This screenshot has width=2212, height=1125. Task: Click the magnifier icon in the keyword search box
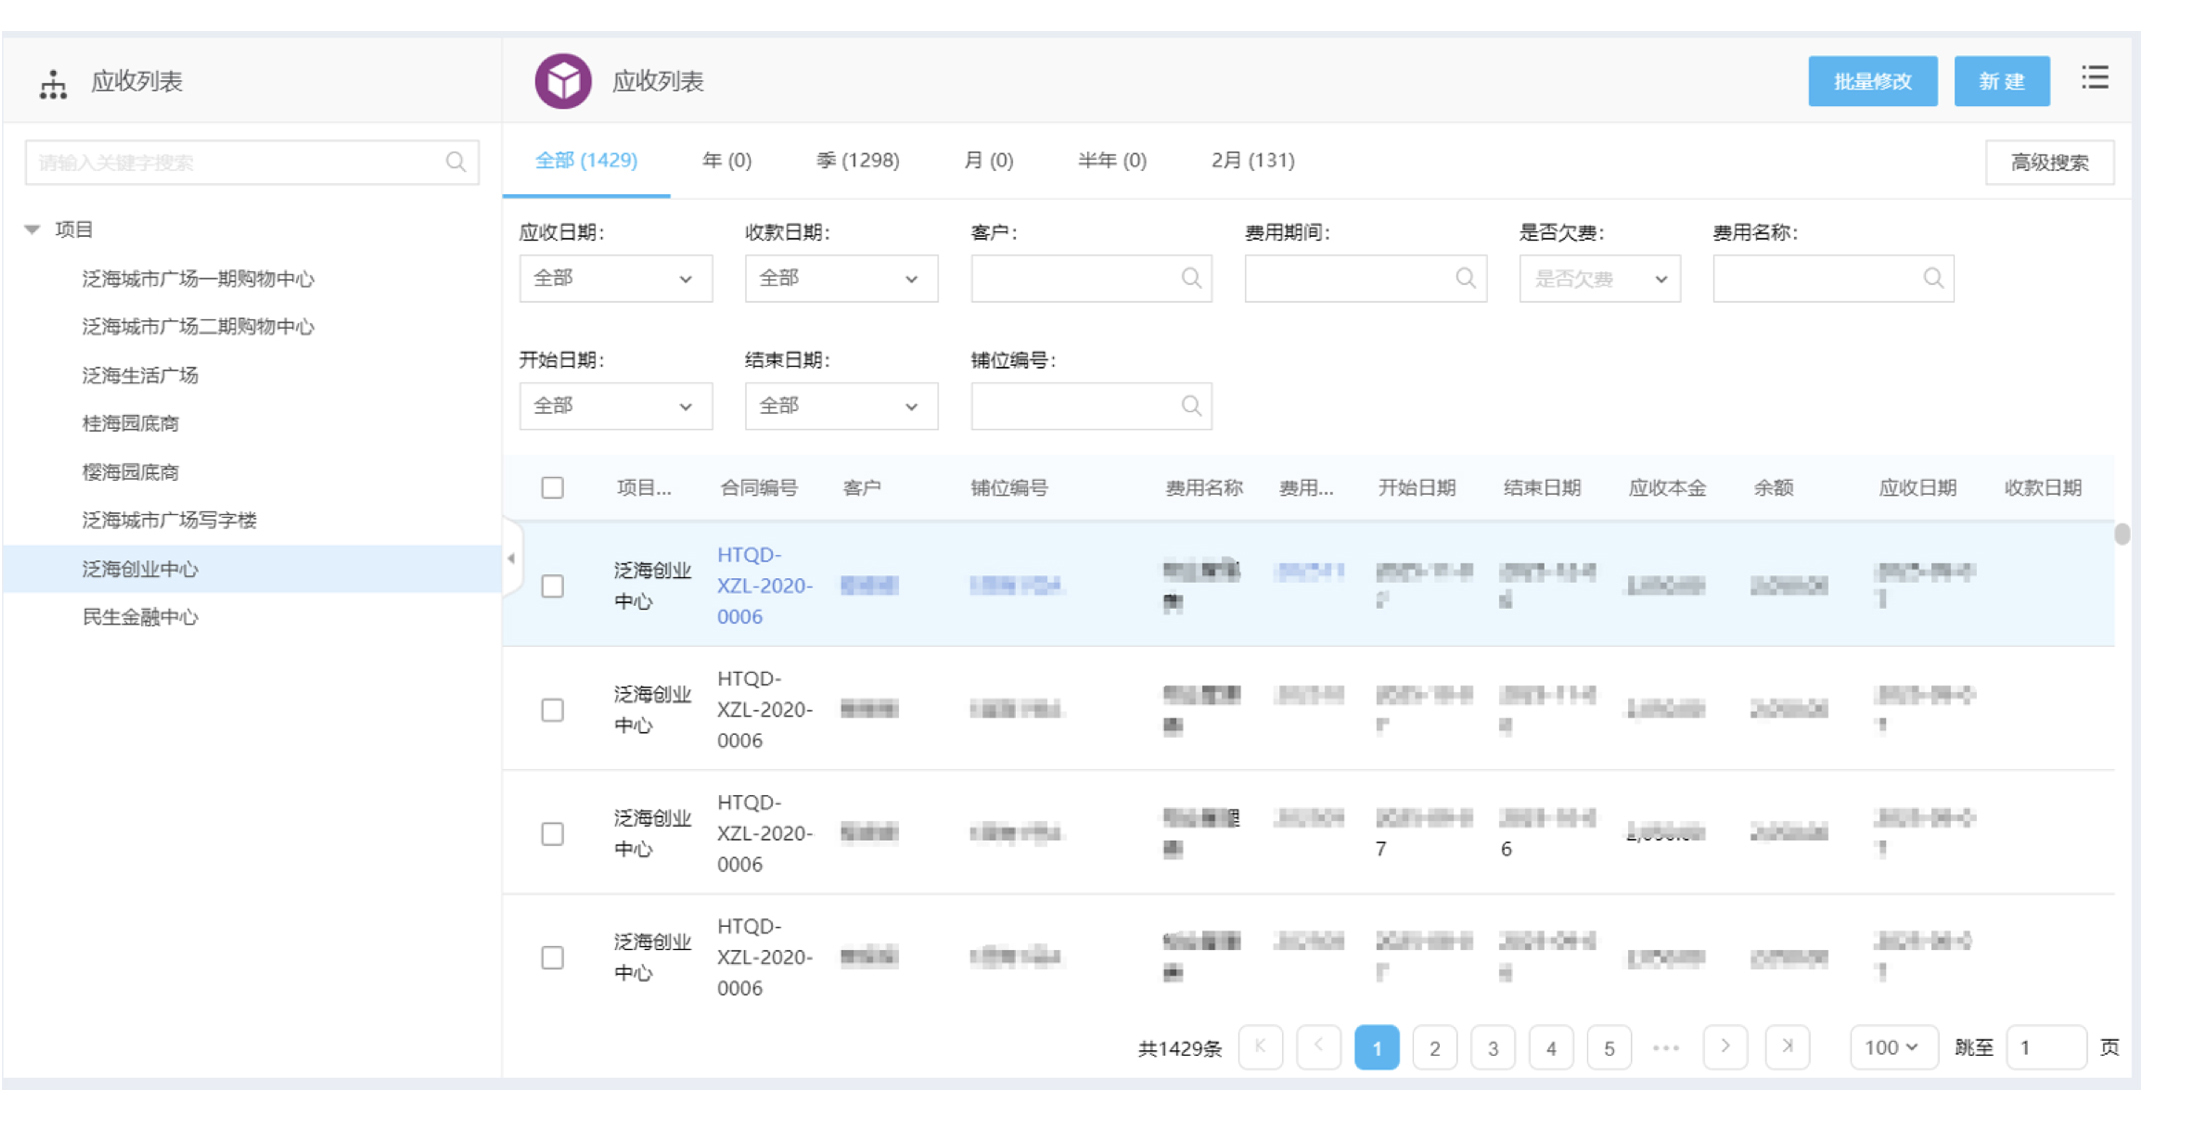(456, 162)
